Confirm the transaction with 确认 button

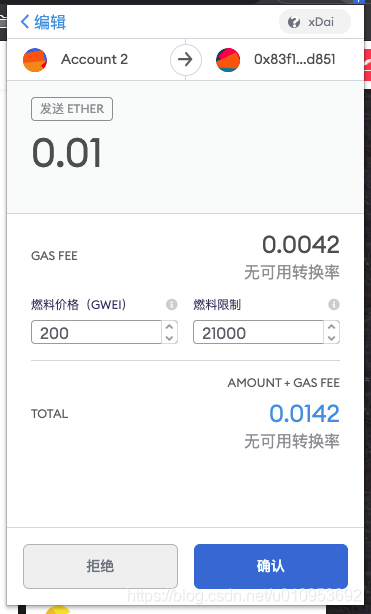pos(271,566)
